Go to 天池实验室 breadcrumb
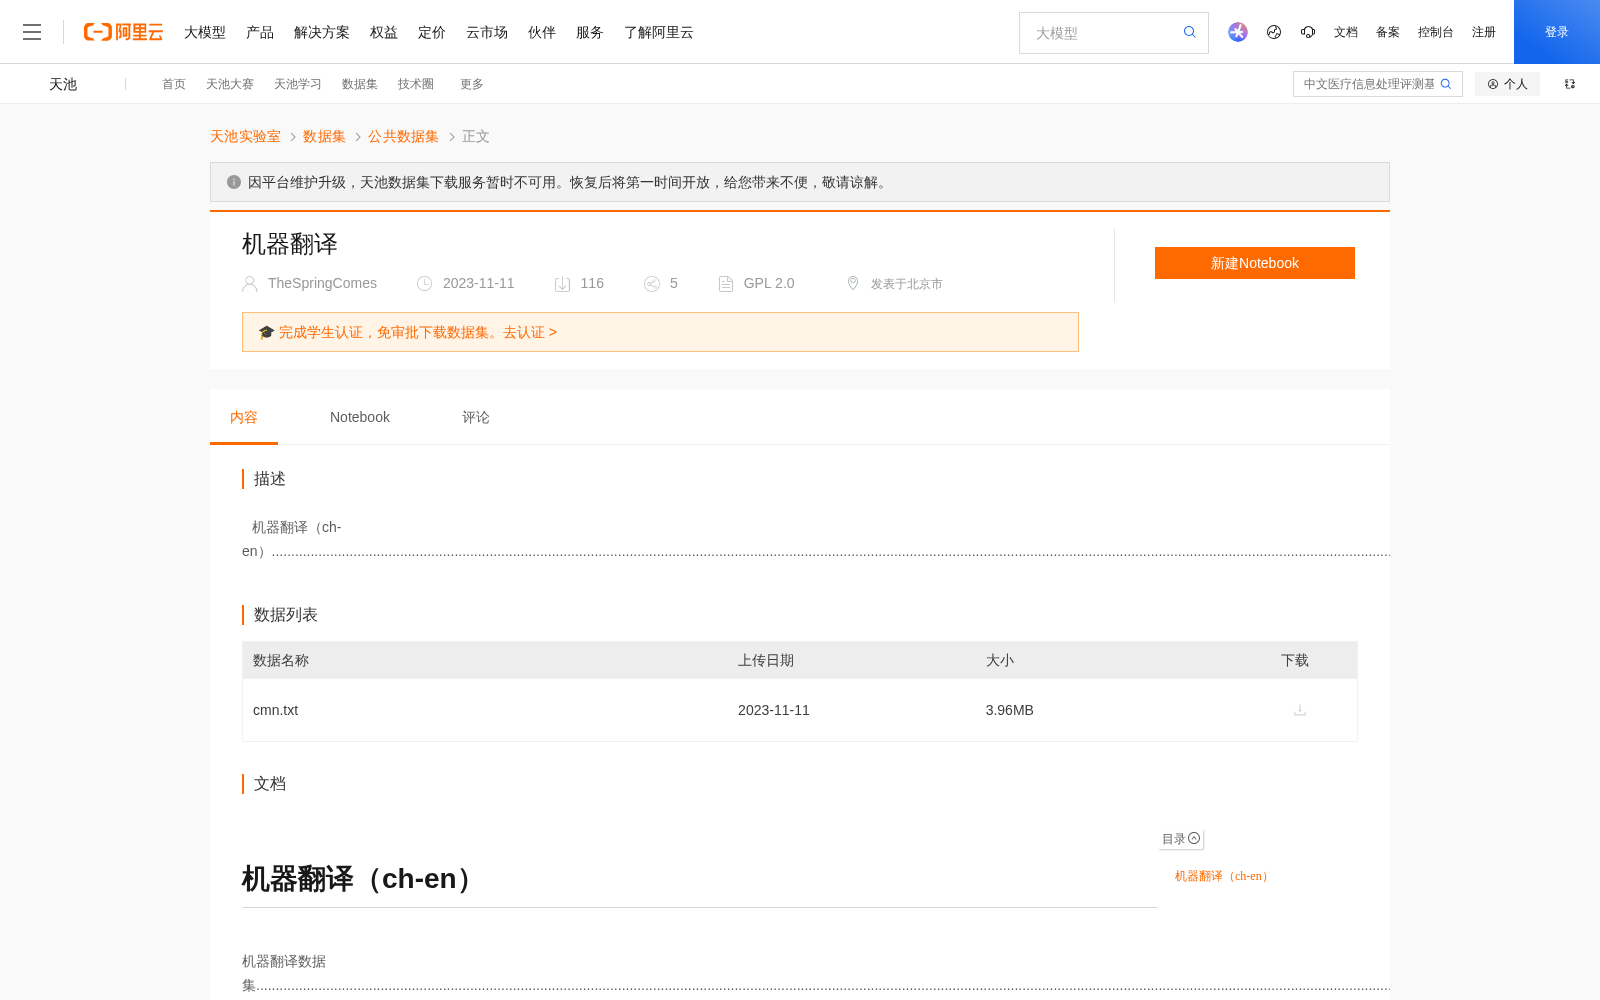1600x1000 pixels. point(245,136)
